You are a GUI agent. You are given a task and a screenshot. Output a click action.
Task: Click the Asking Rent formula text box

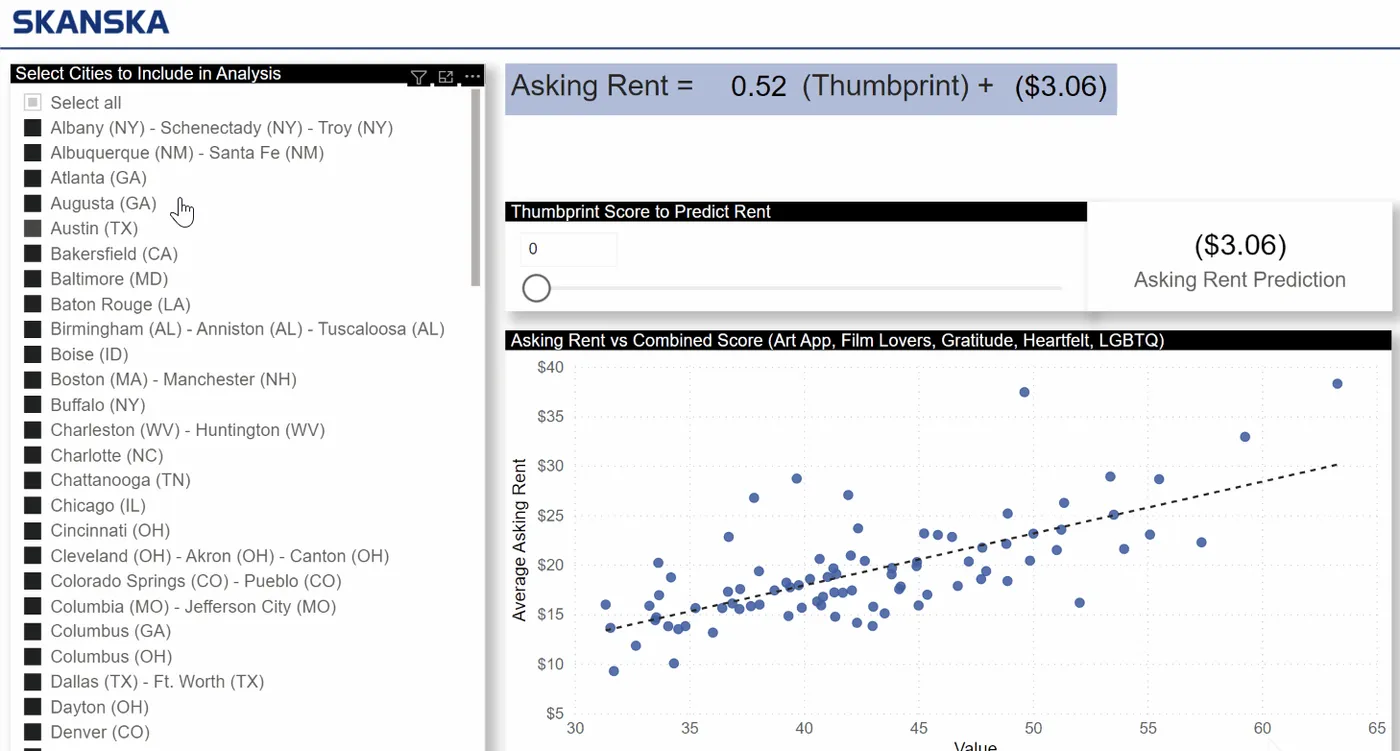tap(810, 88)
